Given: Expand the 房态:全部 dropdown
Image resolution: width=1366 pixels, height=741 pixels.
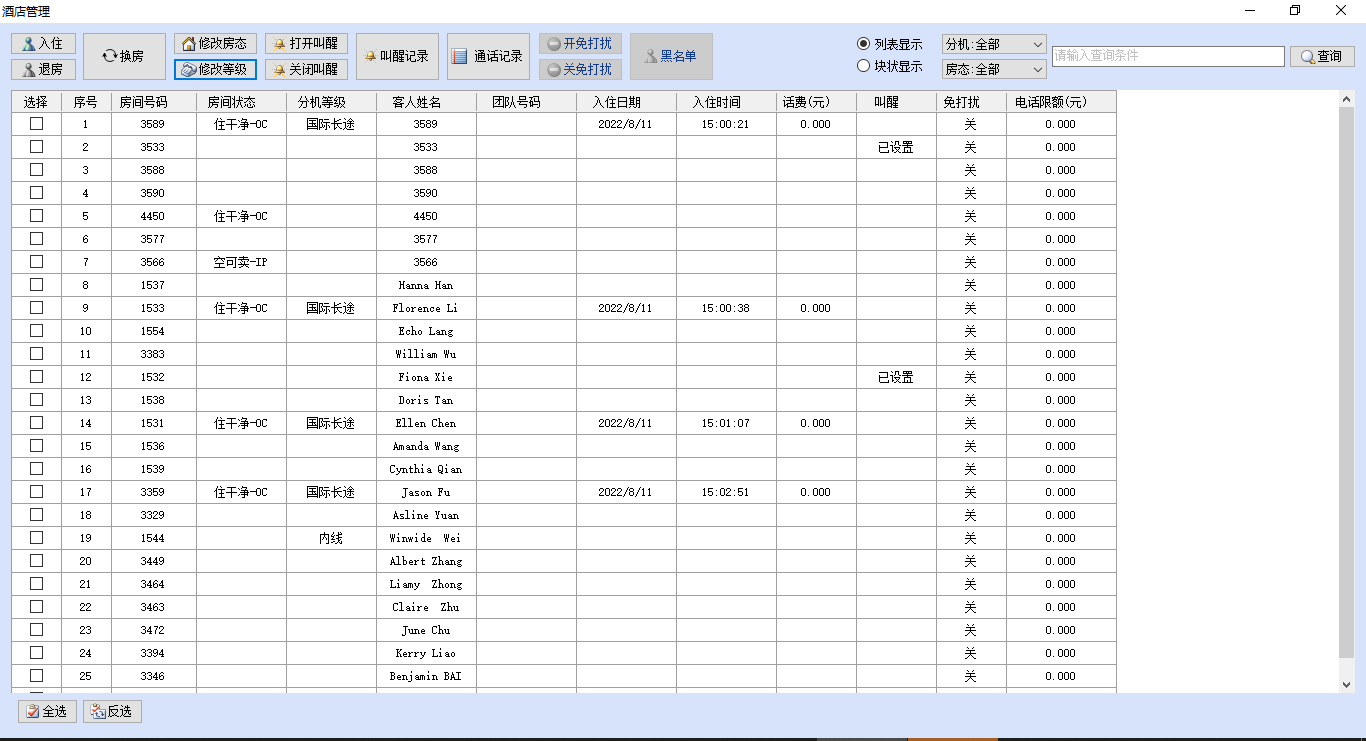Looking at the screenshot, I should (994, 70).
